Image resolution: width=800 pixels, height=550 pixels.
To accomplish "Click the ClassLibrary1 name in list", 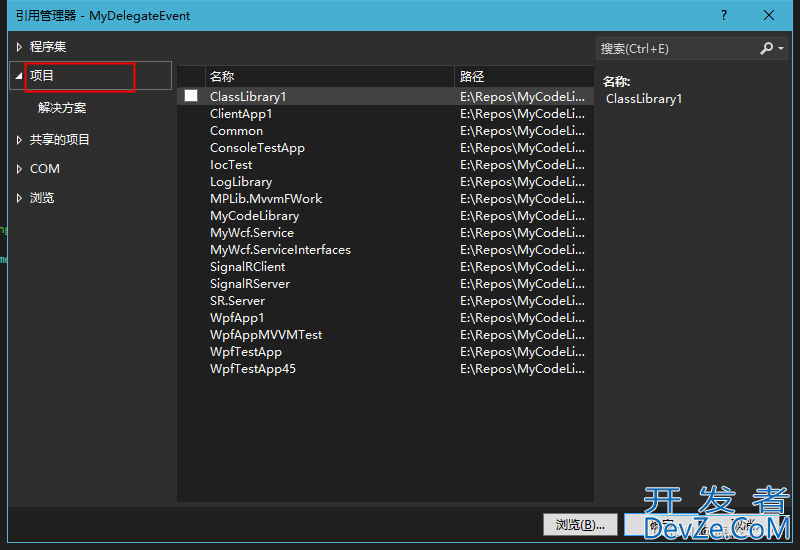I will pyautogui.click(x=248, y=96).
